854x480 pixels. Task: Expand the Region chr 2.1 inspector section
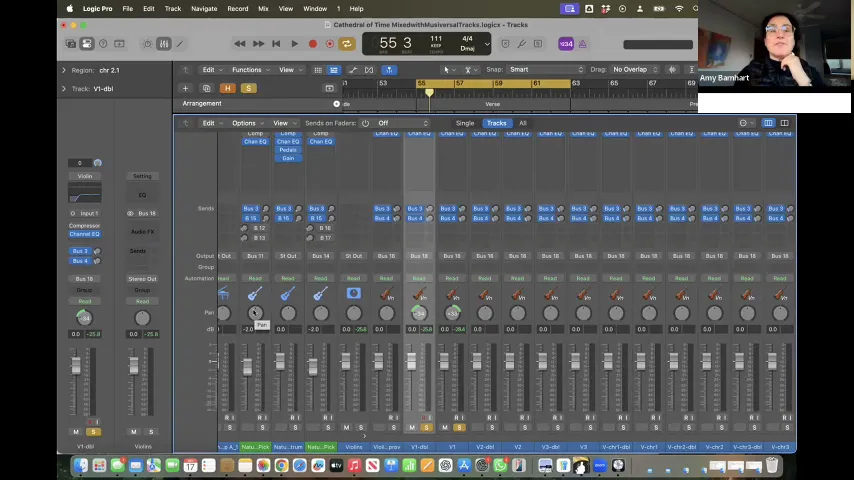tap(64, 70)
